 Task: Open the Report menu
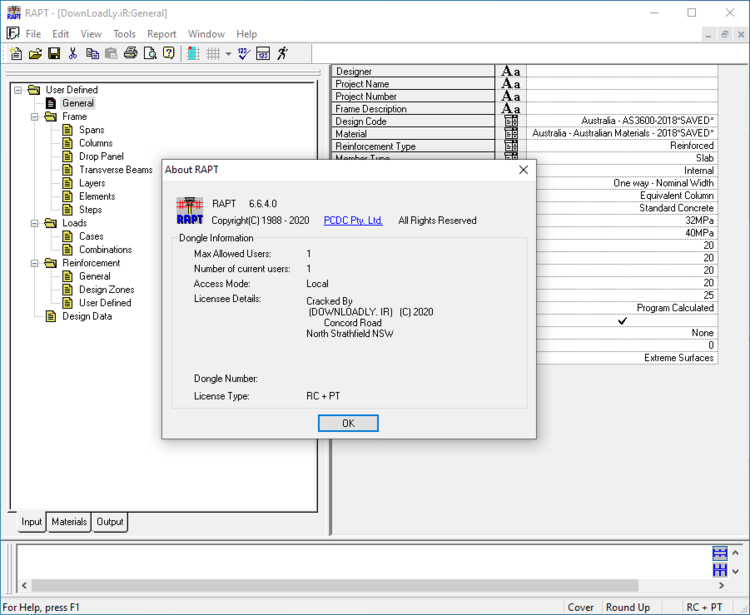point(162,34)
